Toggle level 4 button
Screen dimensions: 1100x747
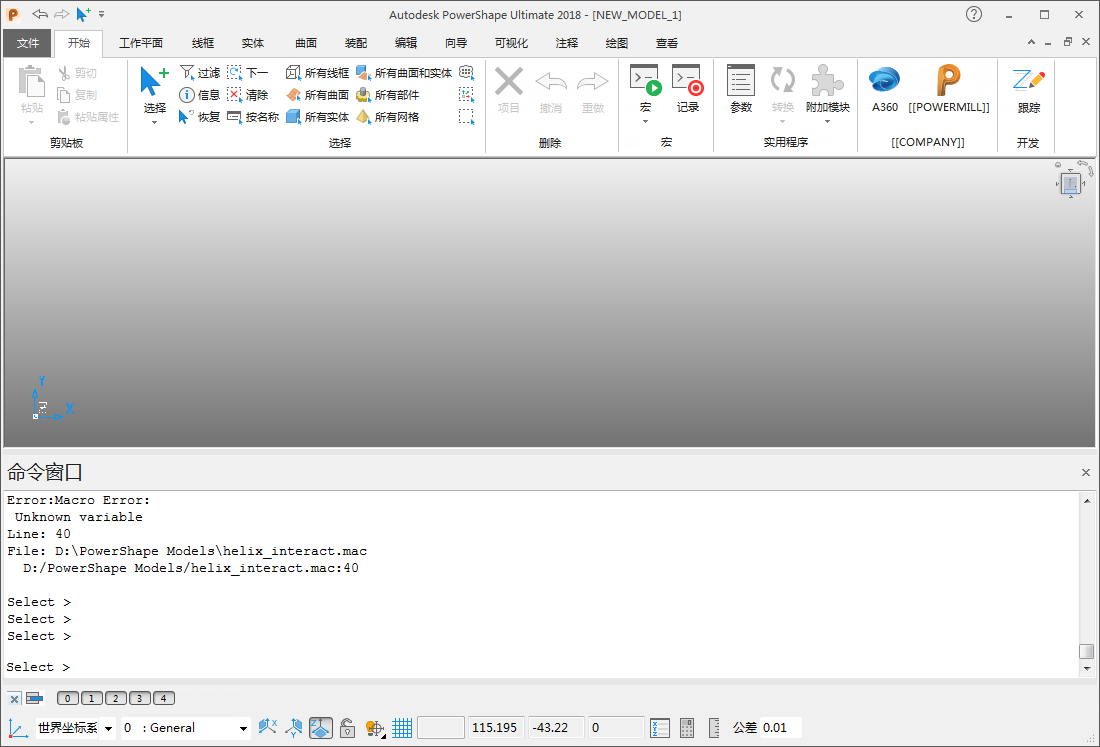[x=163, y=698]
